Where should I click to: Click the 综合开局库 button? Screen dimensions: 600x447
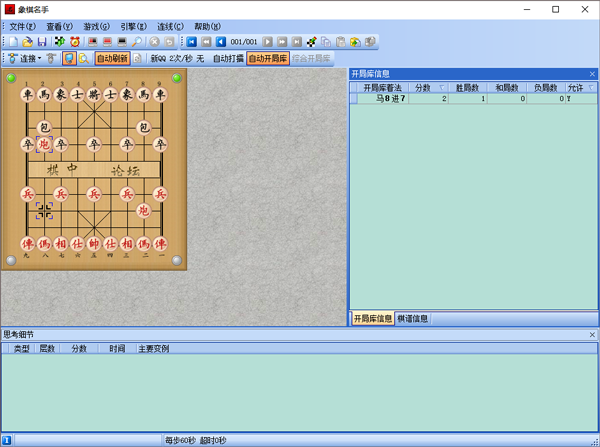(x=311, y=59)
